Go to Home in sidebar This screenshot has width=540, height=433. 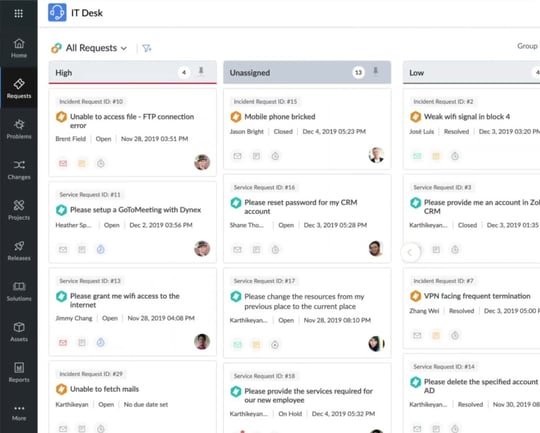(19, 48)
